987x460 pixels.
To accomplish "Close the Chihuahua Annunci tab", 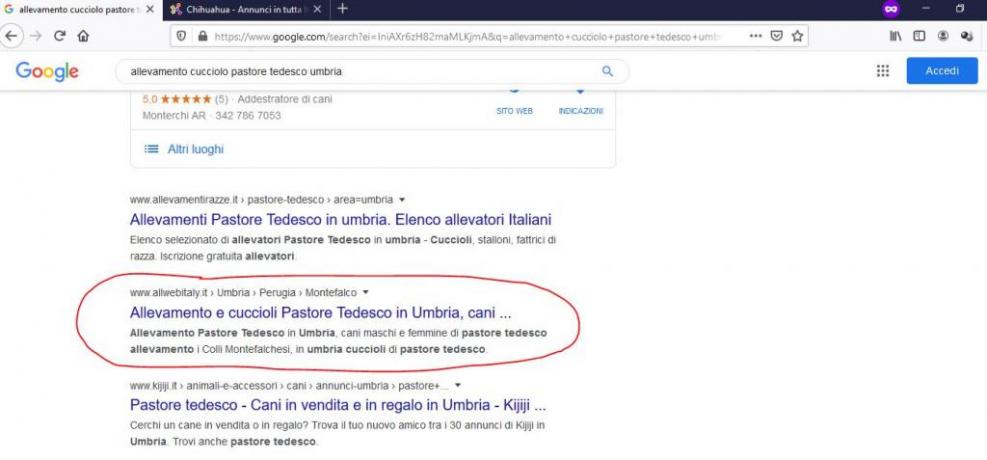I will [317, 9].
